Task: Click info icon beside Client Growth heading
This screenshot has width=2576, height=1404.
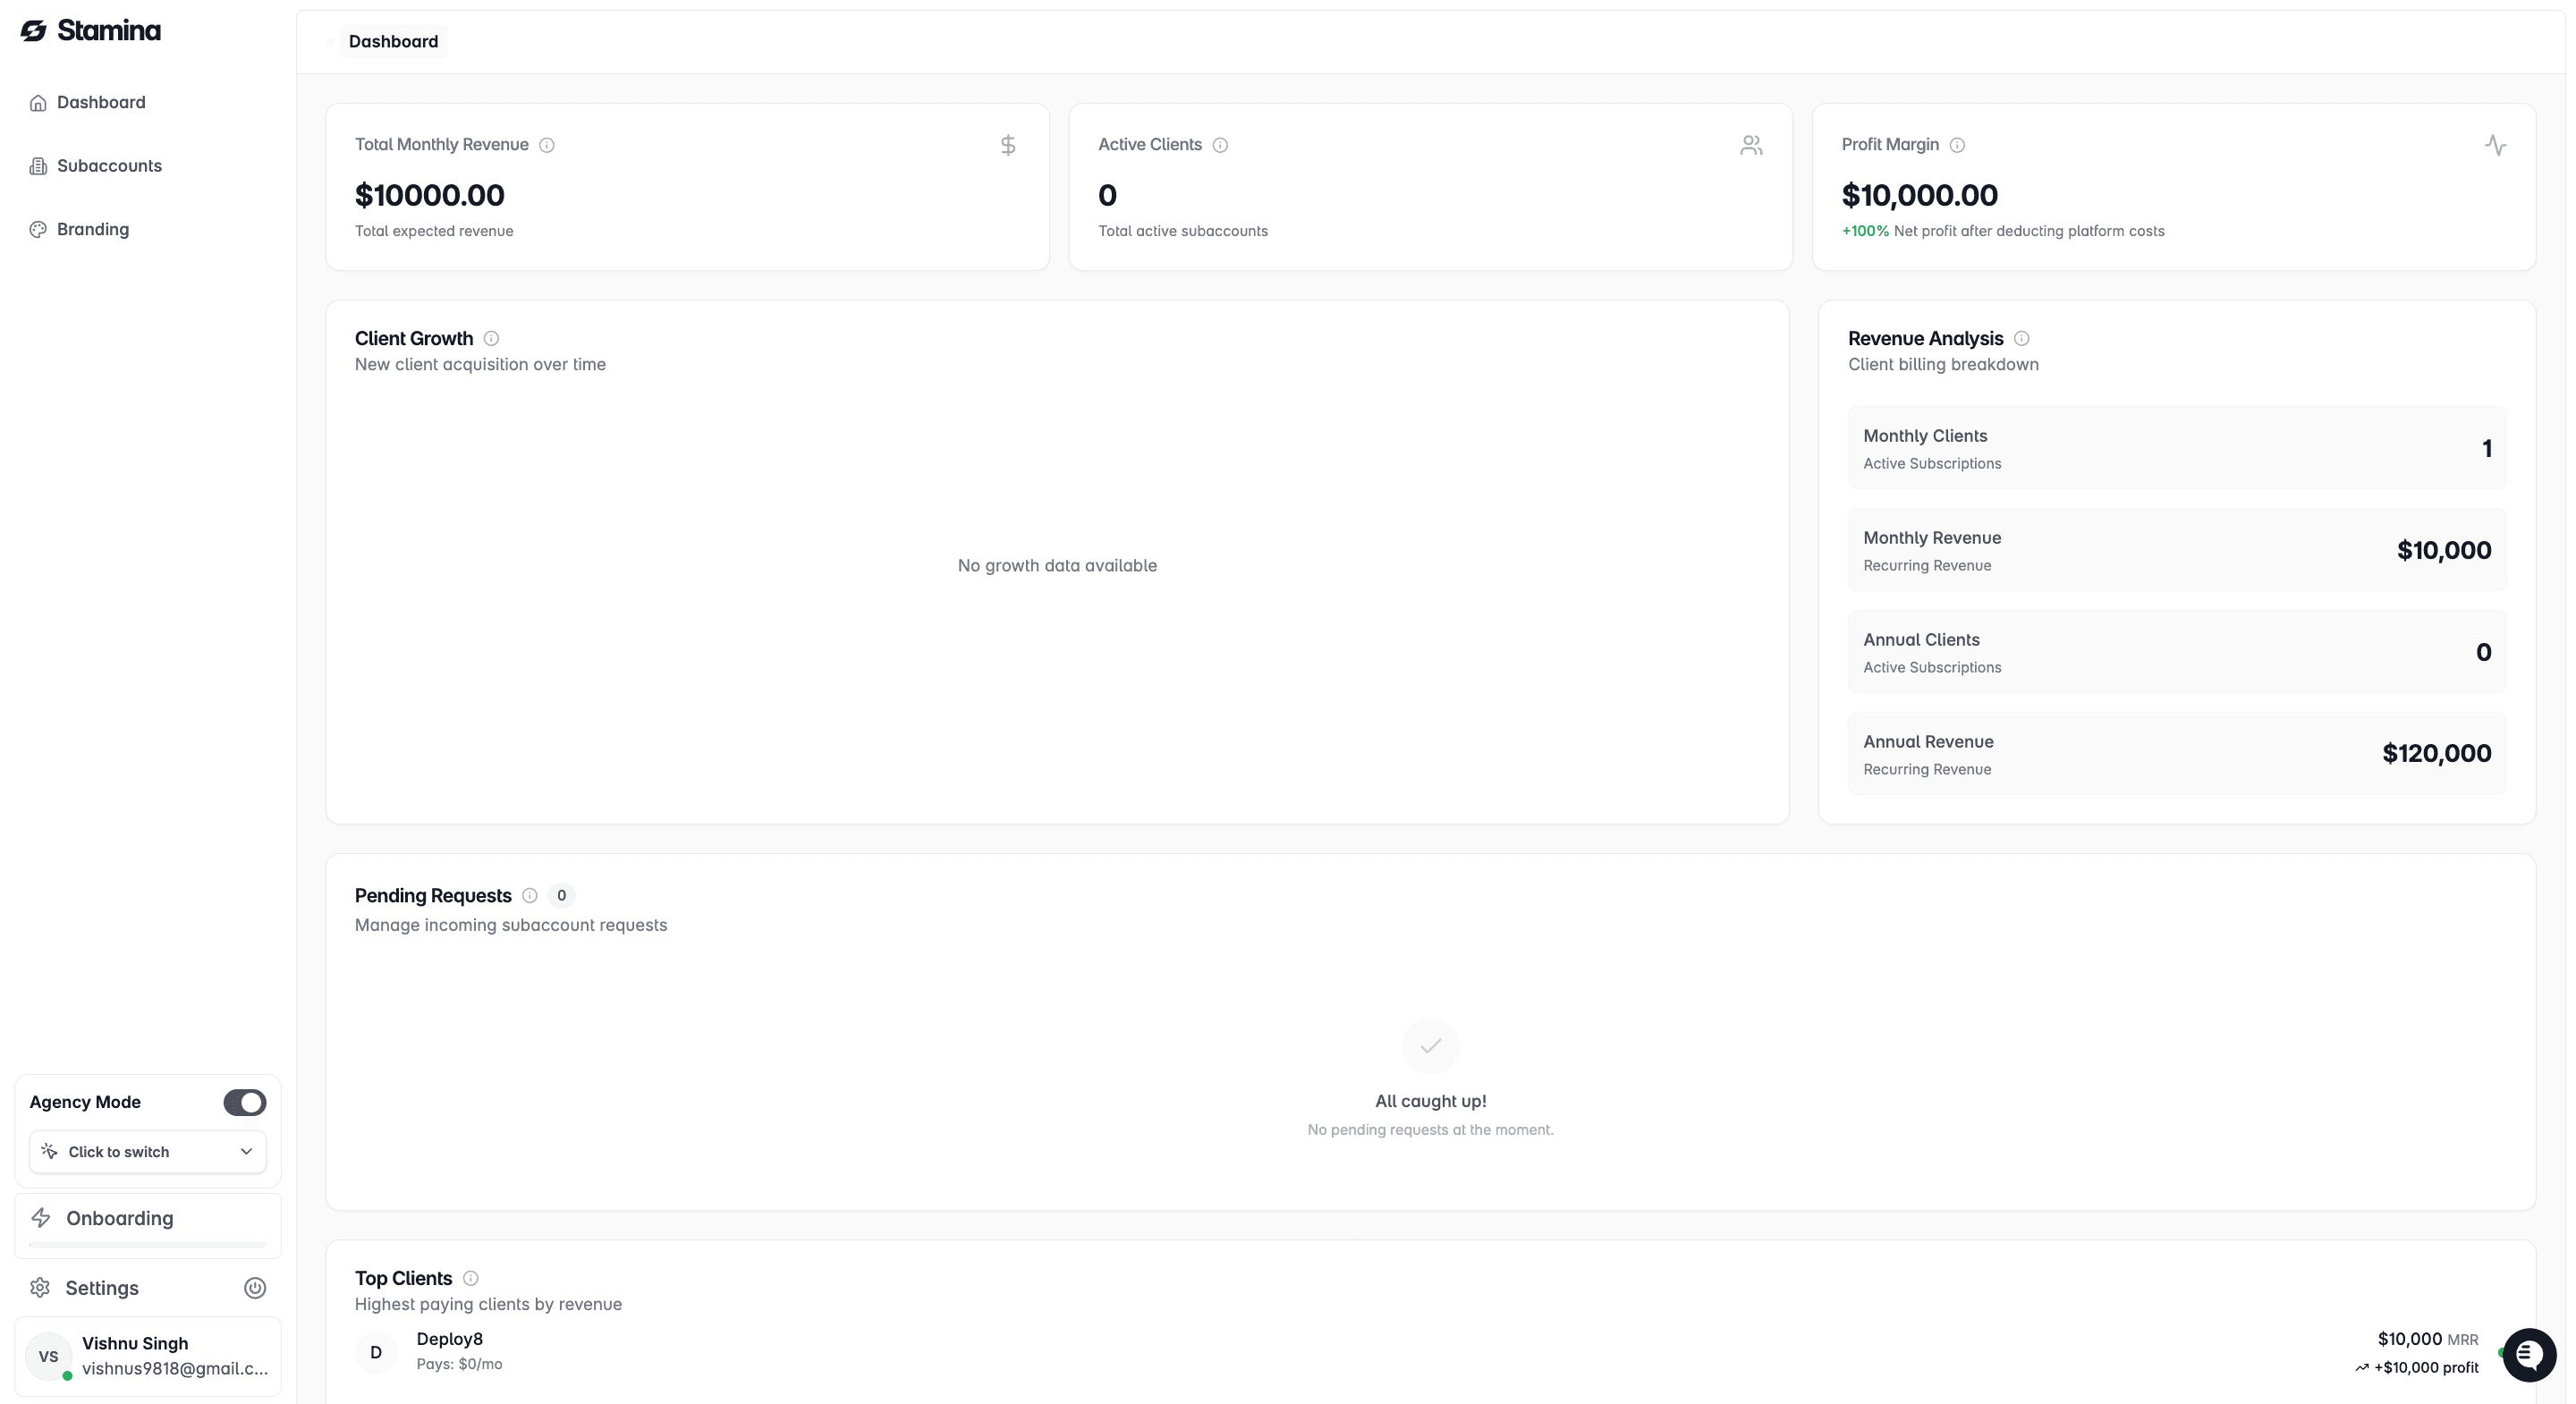Action: 491,338
